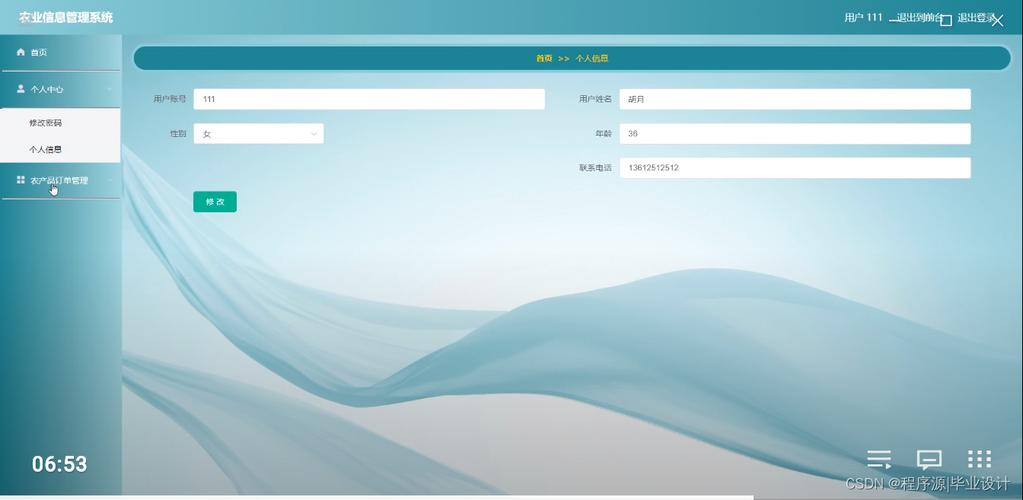This screenshot has width=1023, height=500.
Task: Click the 联系电话 input field
Action: (x=794, y=168)
